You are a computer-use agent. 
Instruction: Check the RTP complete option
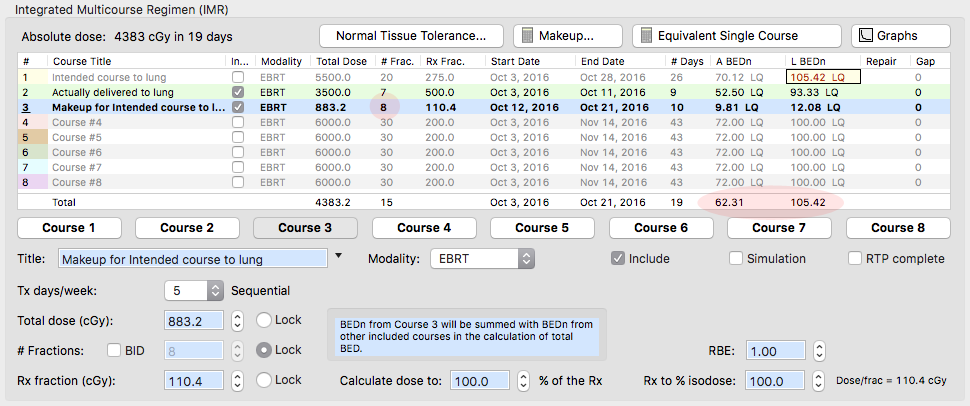point(855,259)
